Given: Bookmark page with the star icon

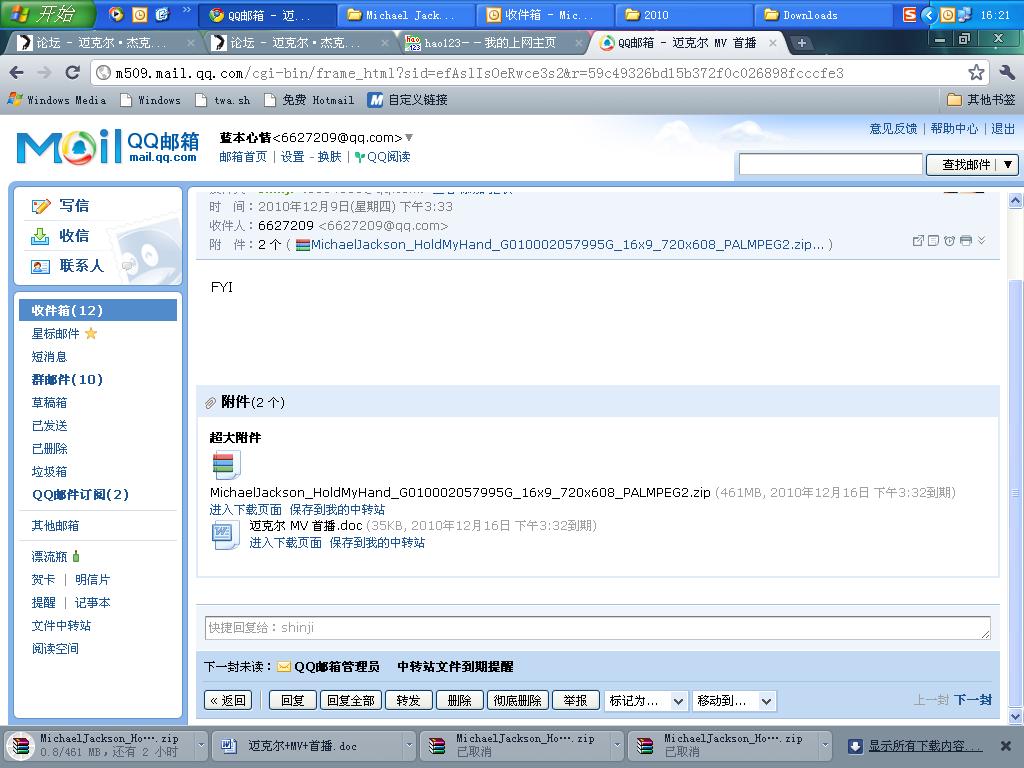Looking at the screenshot, I should [x=976, y=73].
